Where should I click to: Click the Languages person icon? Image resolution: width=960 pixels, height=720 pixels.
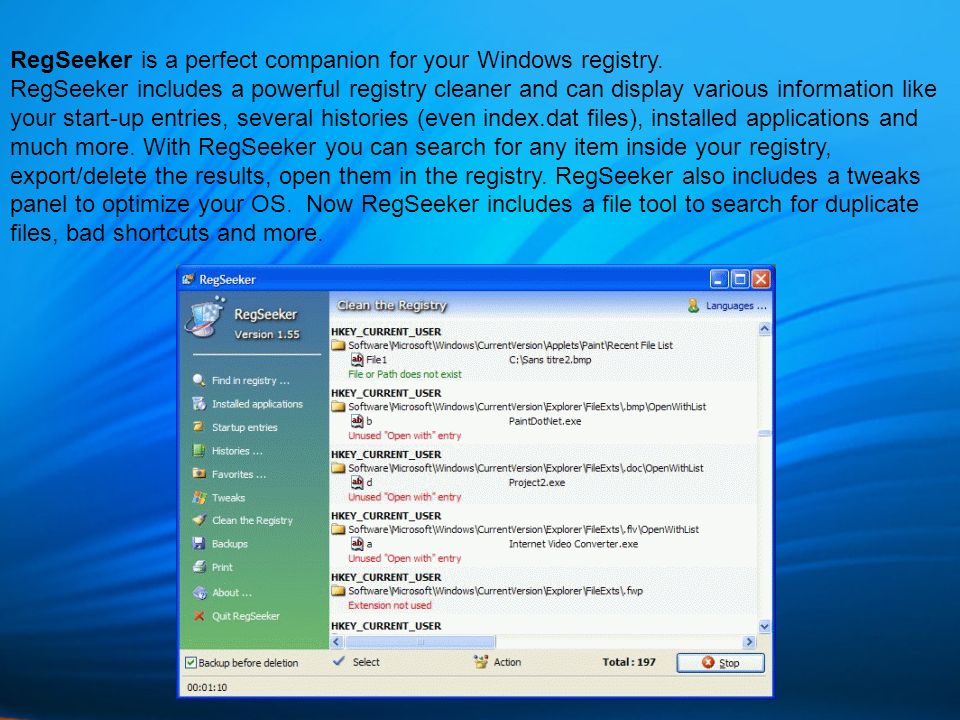[x=693, y=306]
